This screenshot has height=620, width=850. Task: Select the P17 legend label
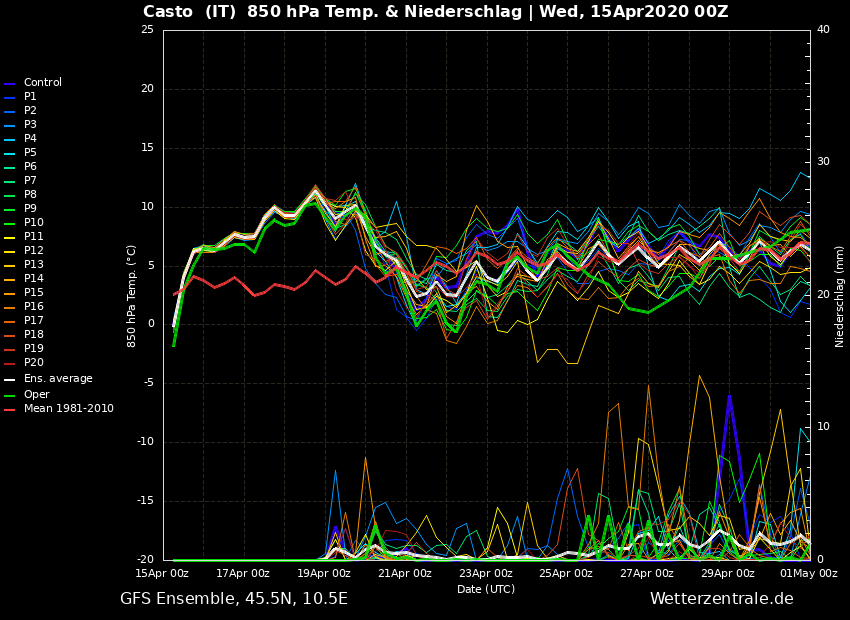click(33, 321)
